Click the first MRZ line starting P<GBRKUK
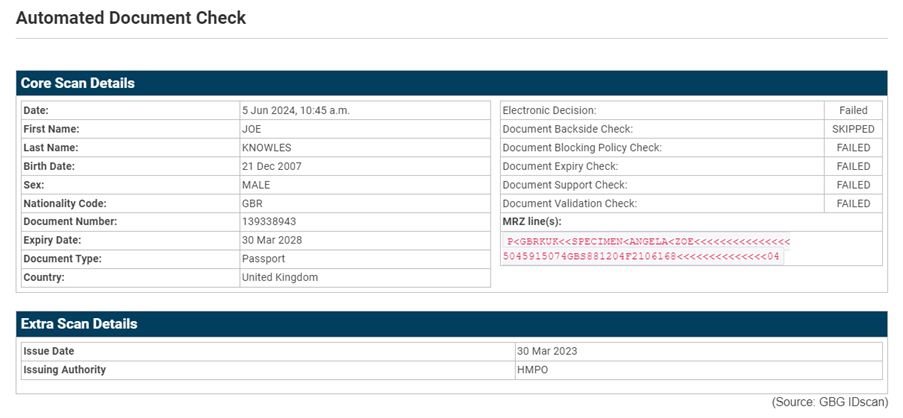The width and height of the screenshot is (903, 418). click(648, 242)
